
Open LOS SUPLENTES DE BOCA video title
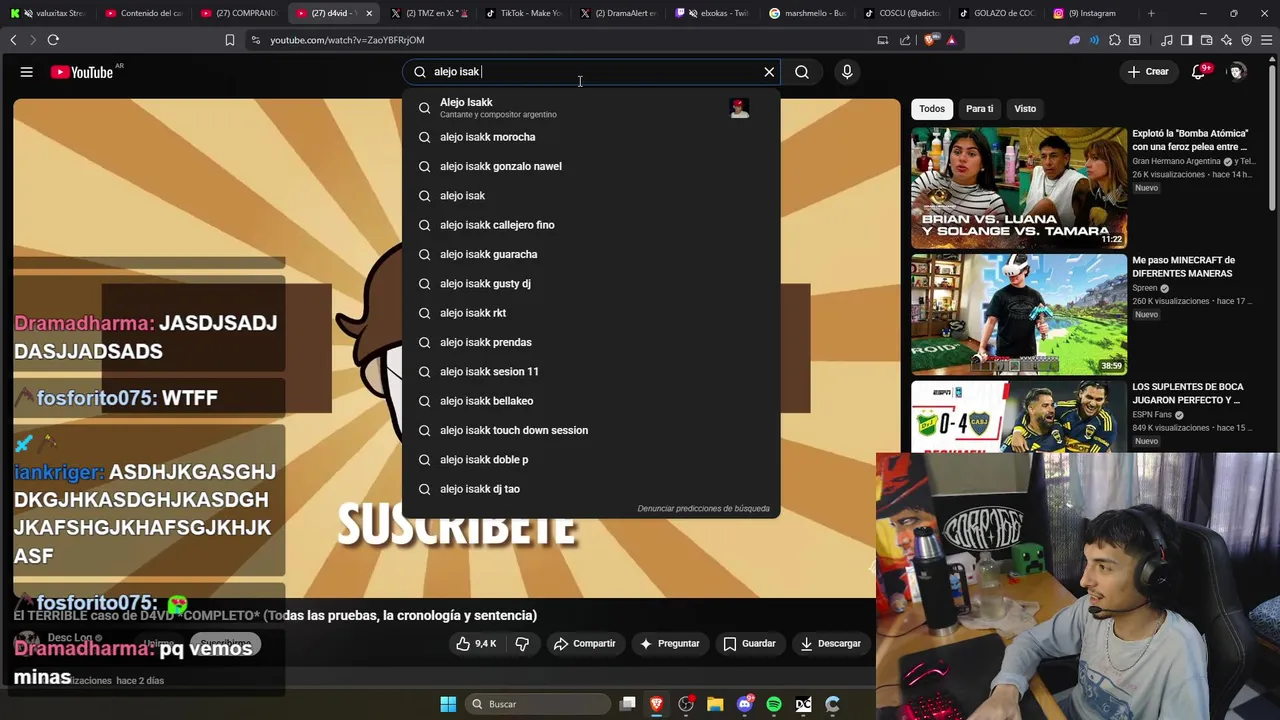click(x=1188, y=393)
